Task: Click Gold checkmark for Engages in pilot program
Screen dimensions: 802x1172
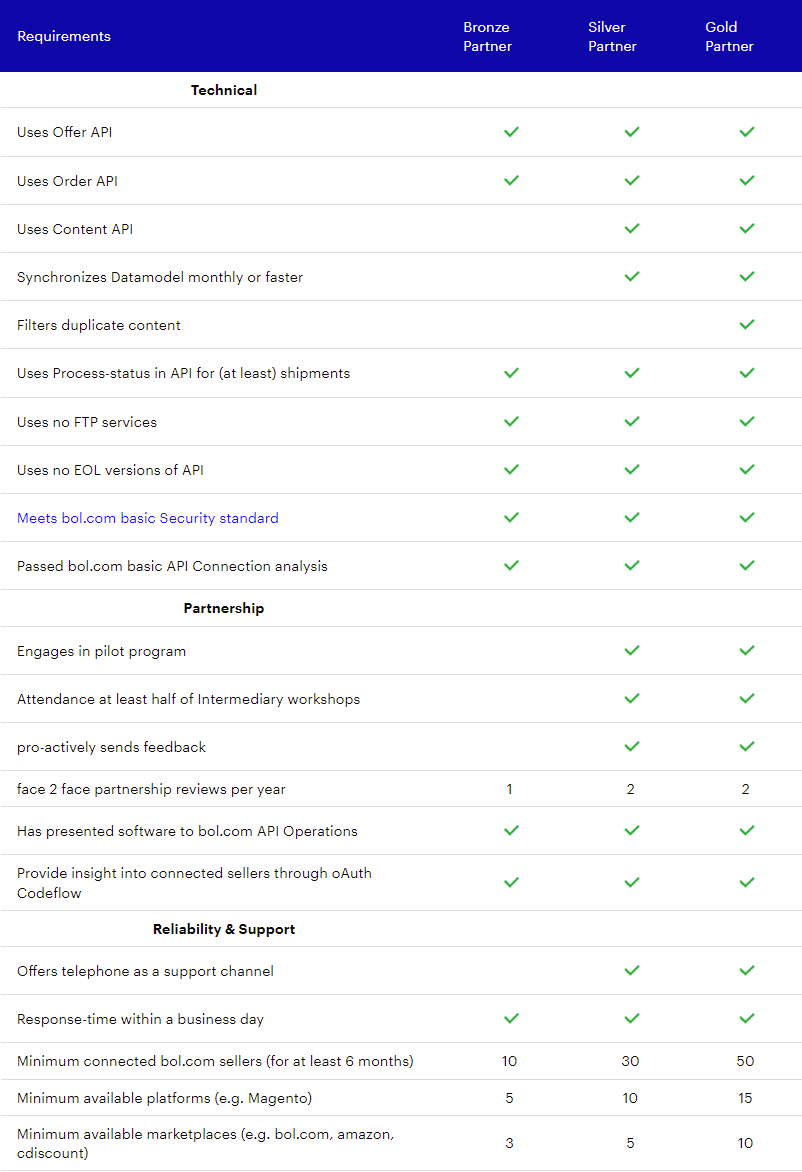Action: point(747,650)
